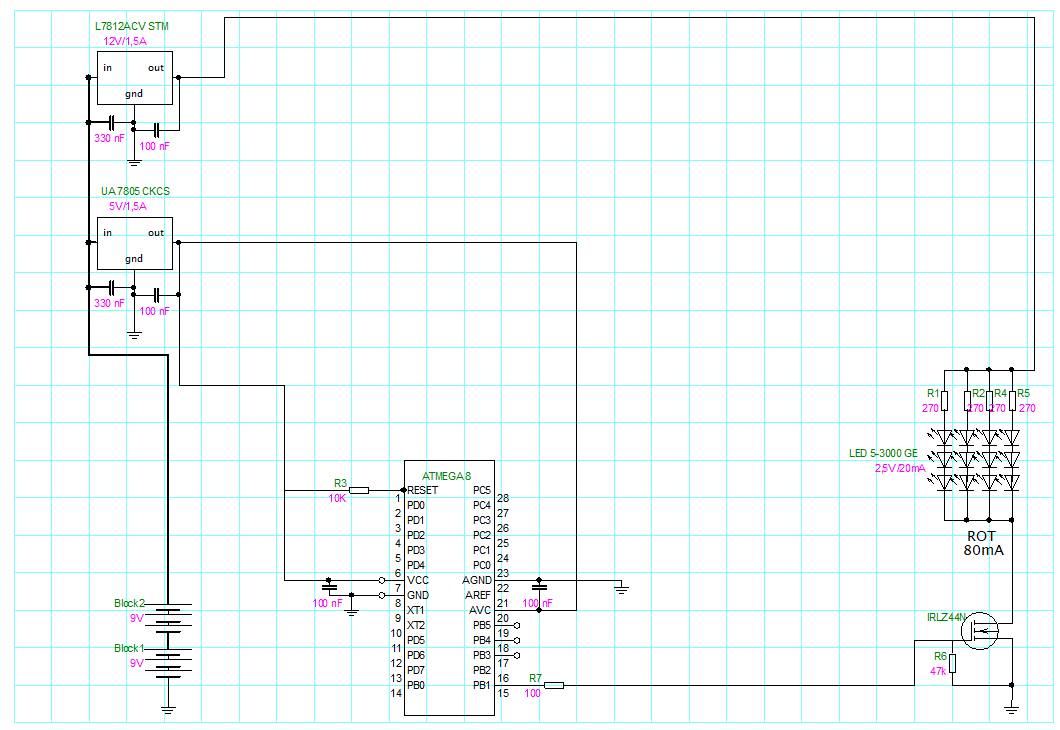Image resolution: width=1060 pixels, height=730 pixels.
Task: Click the 'ROT' text label
Action: tap(982, 536)
